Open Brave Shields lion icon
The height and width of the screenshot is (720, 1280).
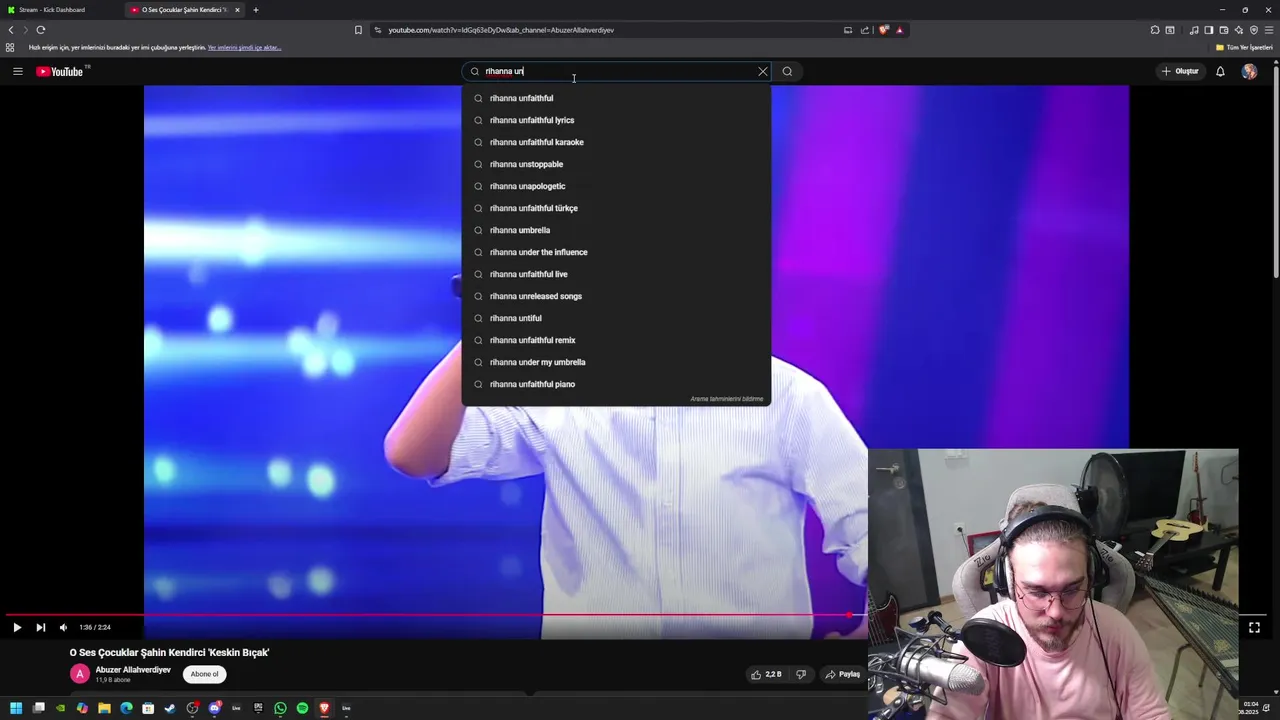click(883, 30)
